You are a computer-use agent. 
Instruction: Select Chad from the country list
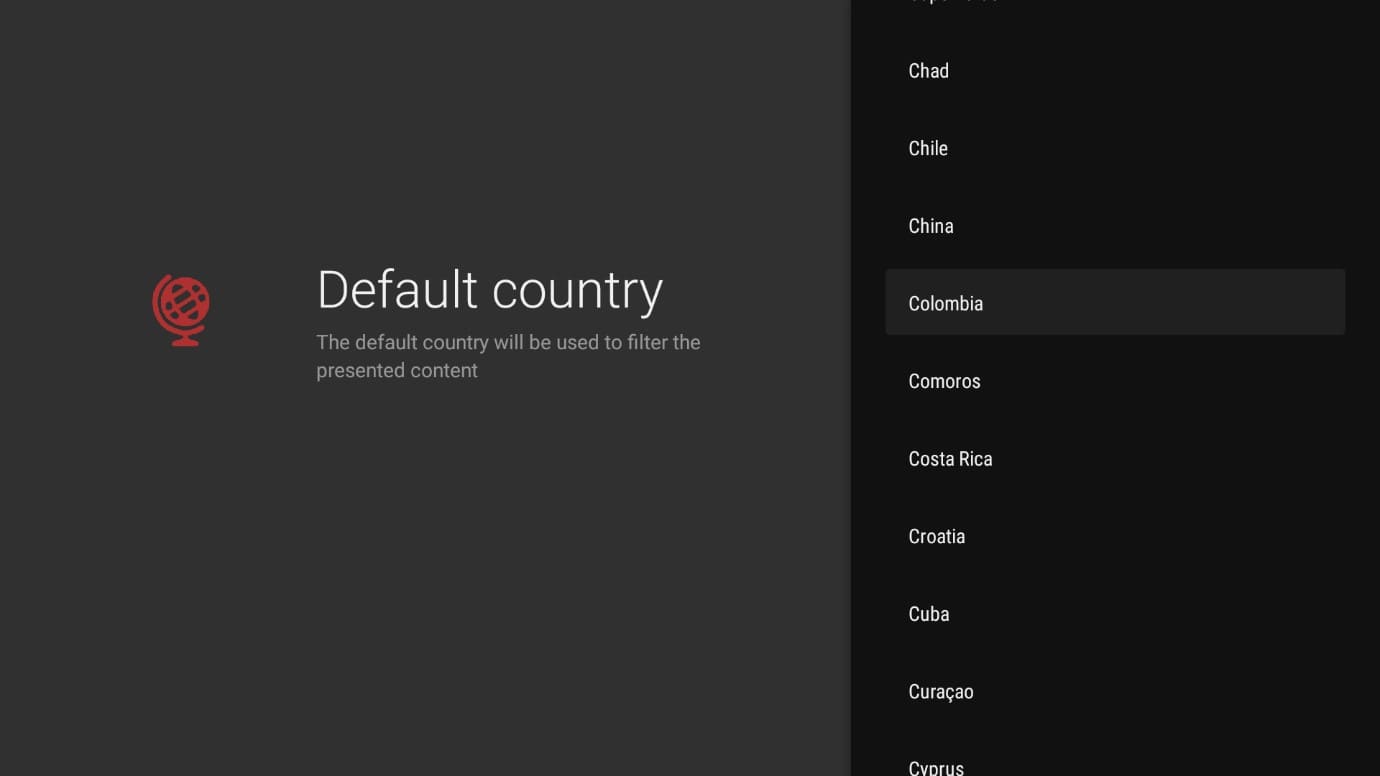(x=928, y=71)
